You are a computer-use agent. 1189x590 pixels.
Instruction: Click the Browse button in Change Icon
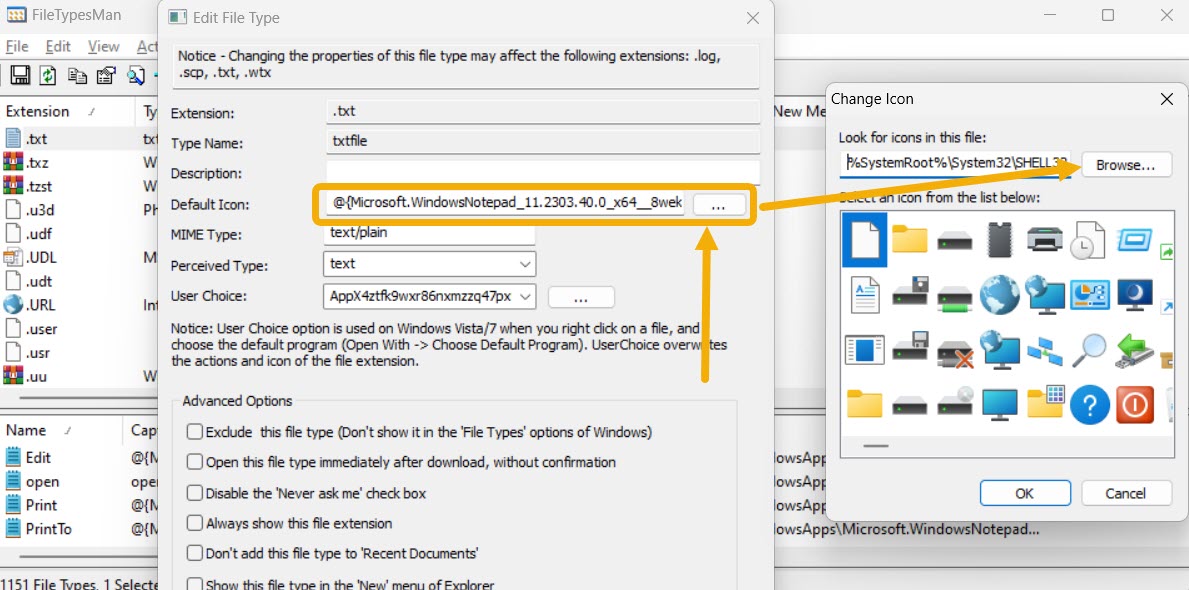1126,166
